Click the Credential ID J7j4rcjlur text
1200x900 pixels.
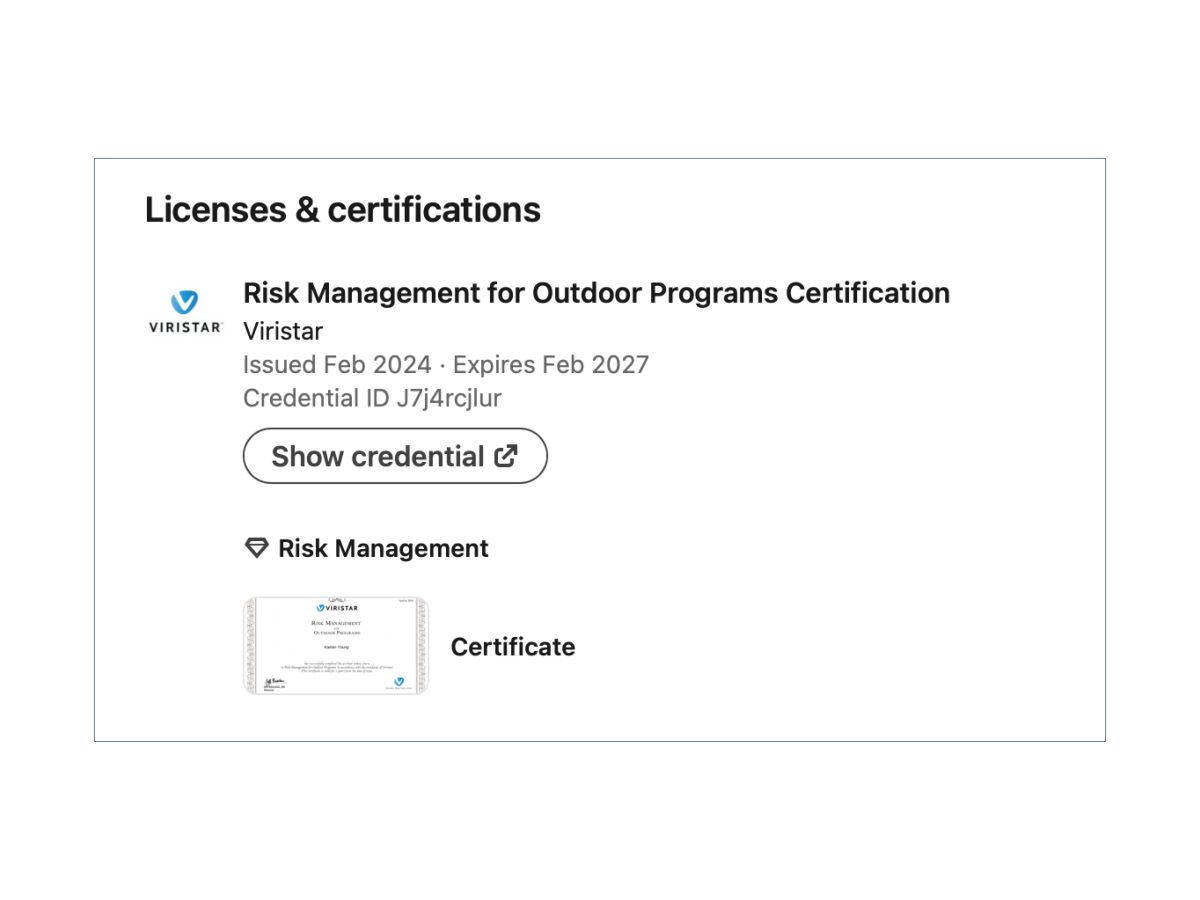click(372, 398)
